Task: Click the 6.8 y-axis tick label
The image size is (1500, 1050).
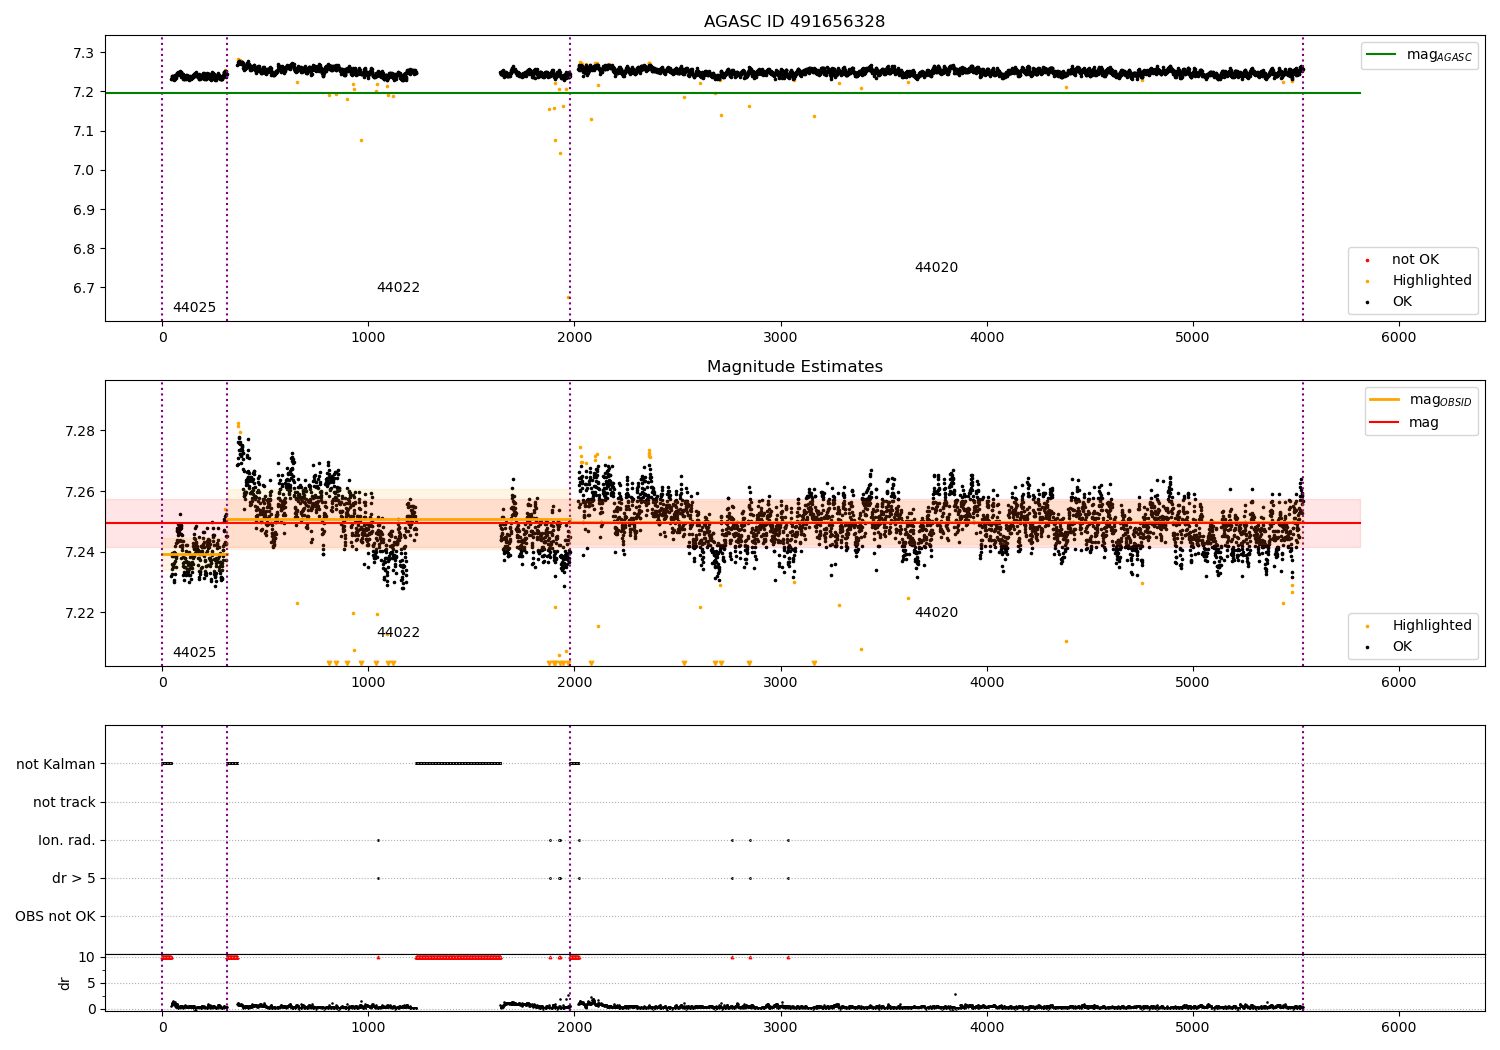Action: pyautogui.click(x=84, y=249)
